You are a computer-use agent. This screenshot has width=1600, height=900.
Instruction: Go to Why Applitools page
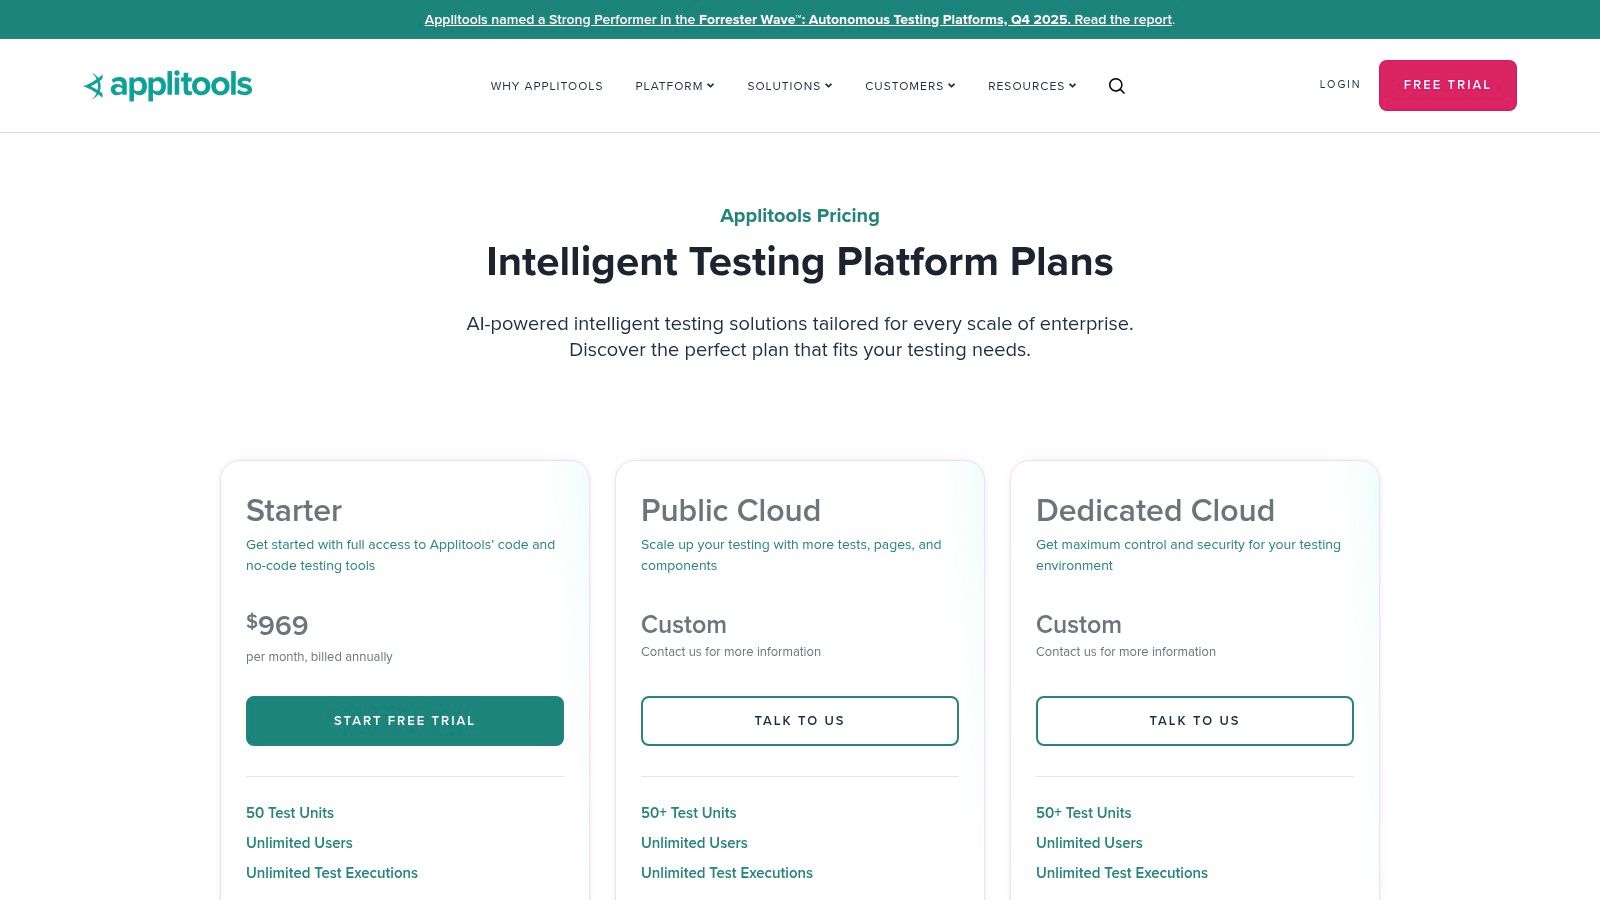[x=547, y=86]
